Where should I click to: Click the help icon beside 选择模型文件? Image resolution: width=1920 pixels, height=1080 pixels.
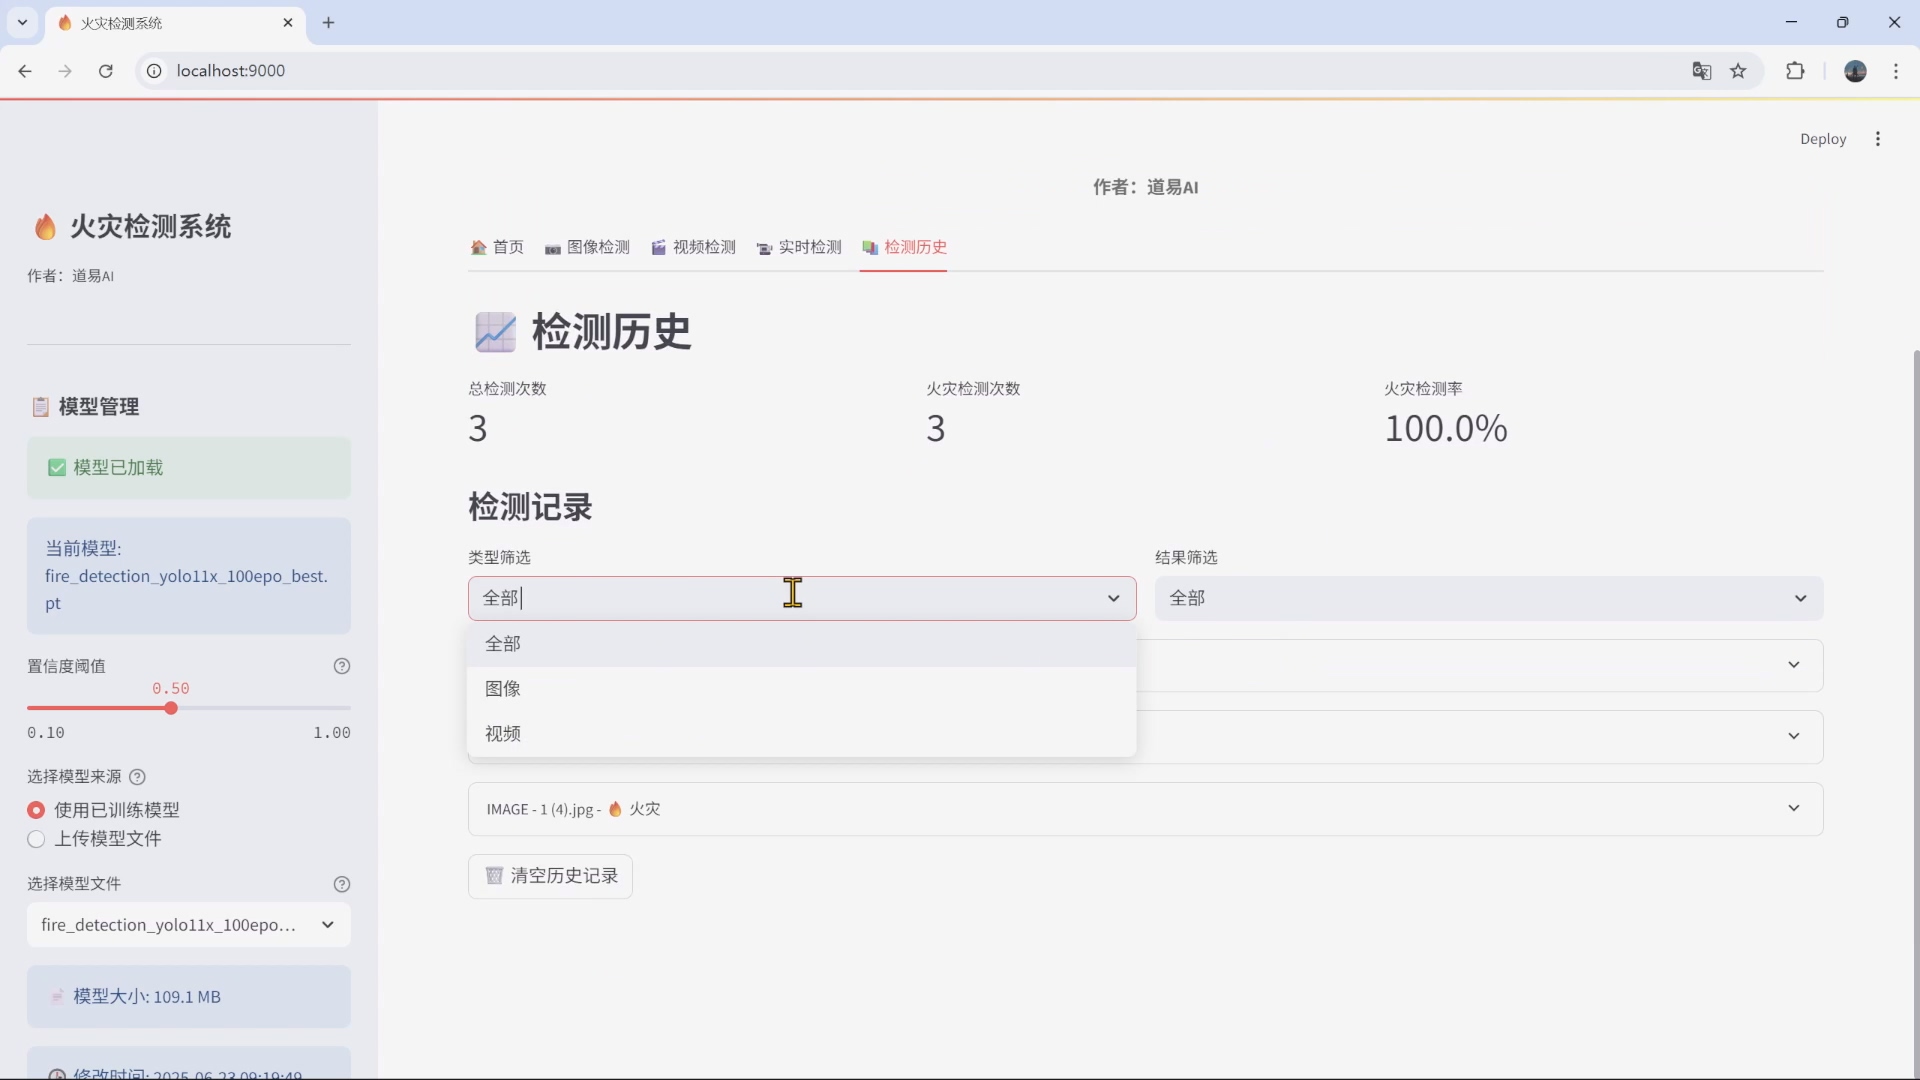click(x=343, y=884)
